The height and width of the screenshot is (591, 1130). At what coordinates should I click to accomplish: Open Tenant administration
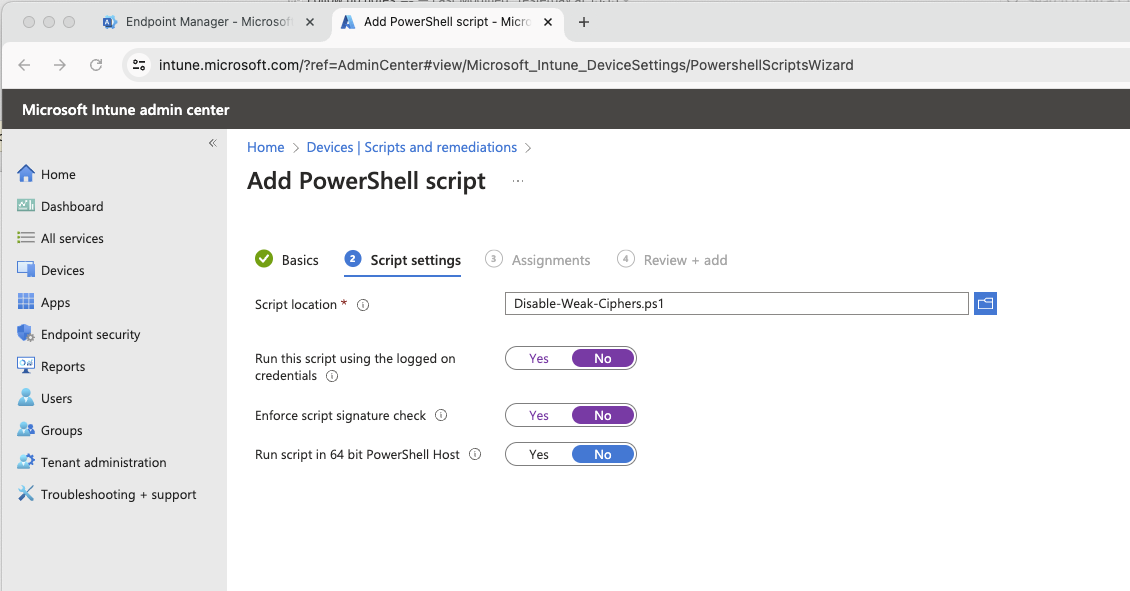pyautogui.click(x=92, y=463)
